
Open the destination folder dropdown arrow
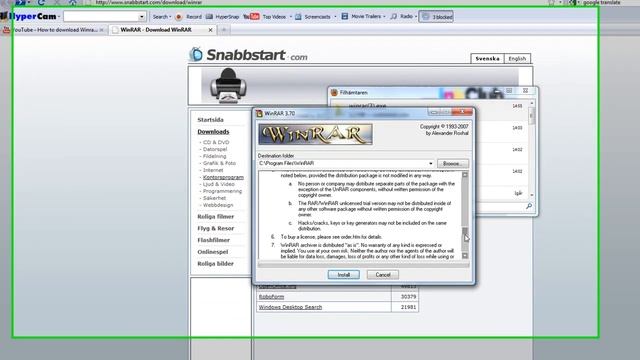click(431, 163)
